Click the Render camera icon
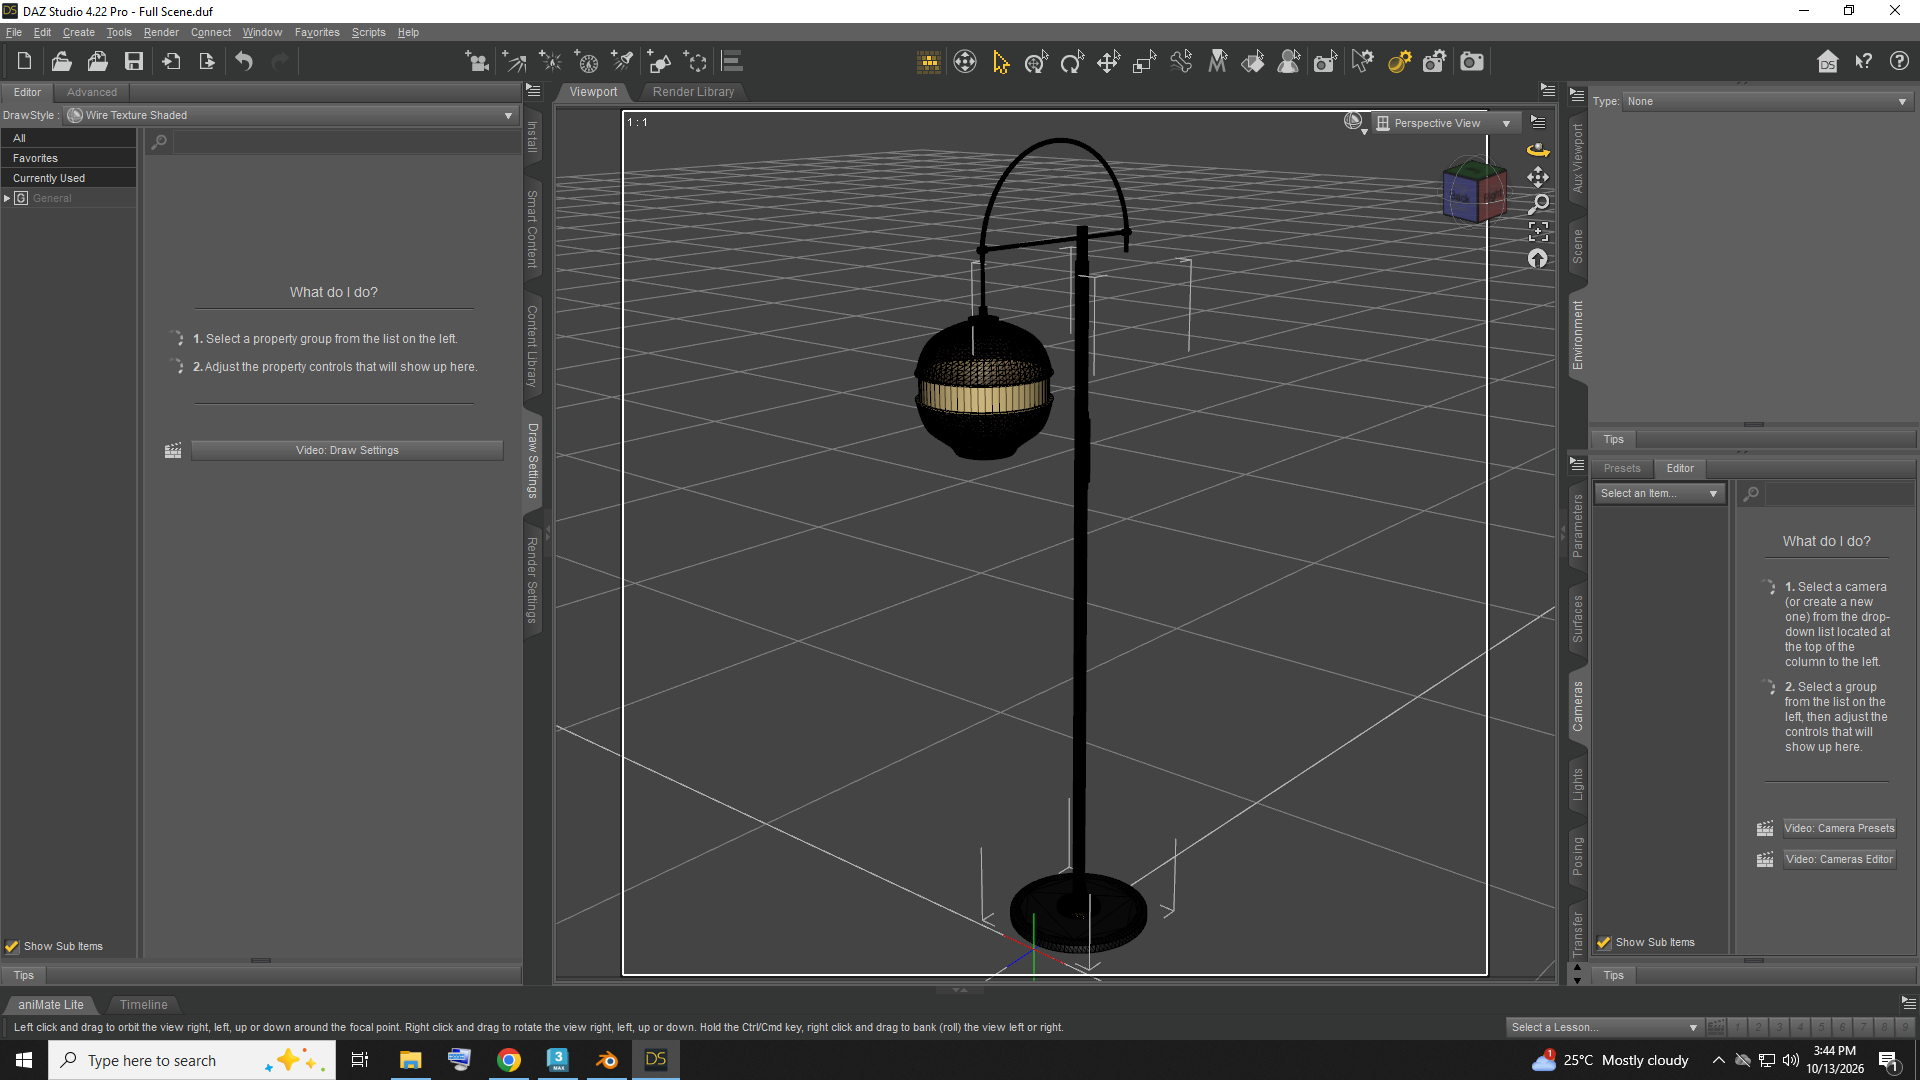1920x1080 pixels. 1472,62
